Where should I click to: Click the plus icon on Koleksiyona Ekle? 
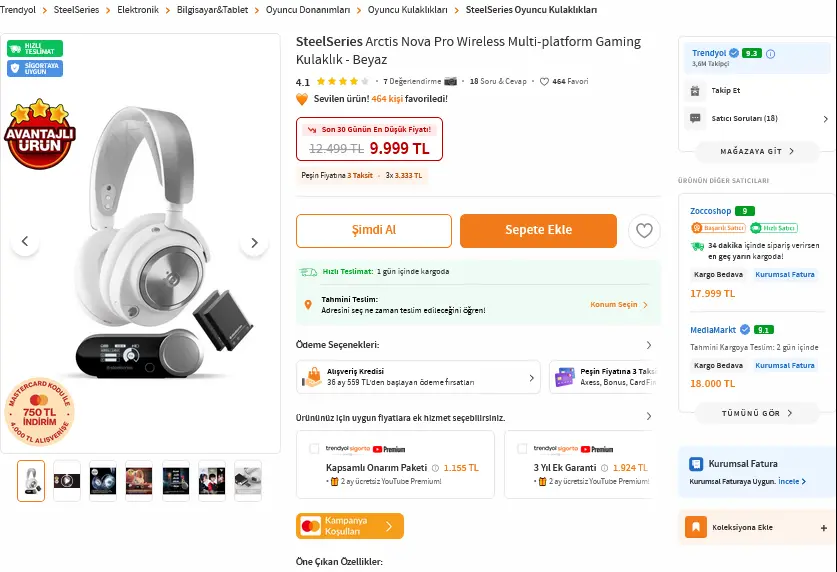point(824,528)
